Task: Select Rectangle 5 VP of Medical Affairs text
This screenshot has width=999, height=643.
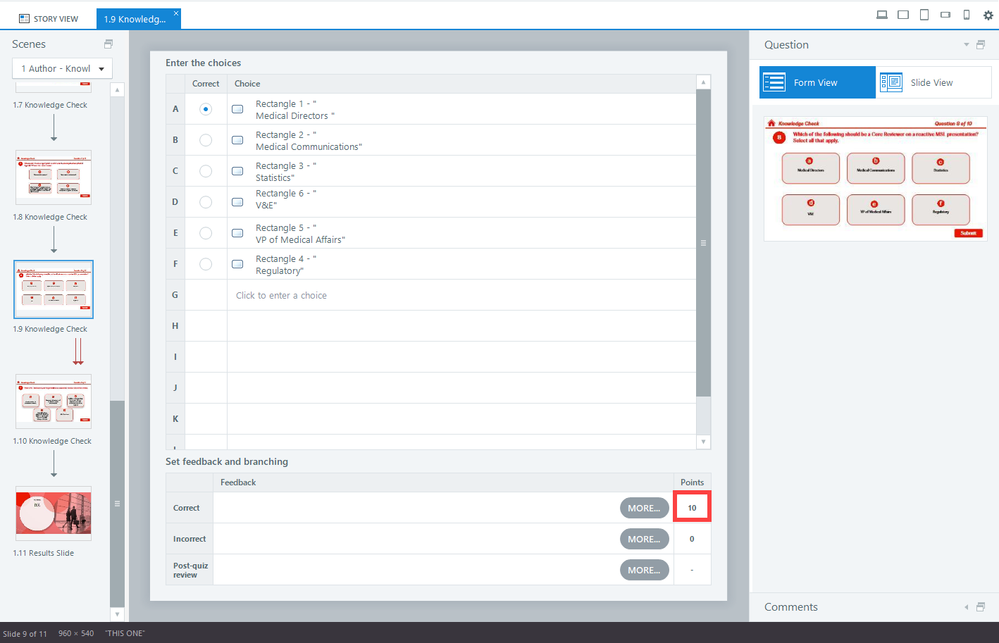Action: point(300,234)
